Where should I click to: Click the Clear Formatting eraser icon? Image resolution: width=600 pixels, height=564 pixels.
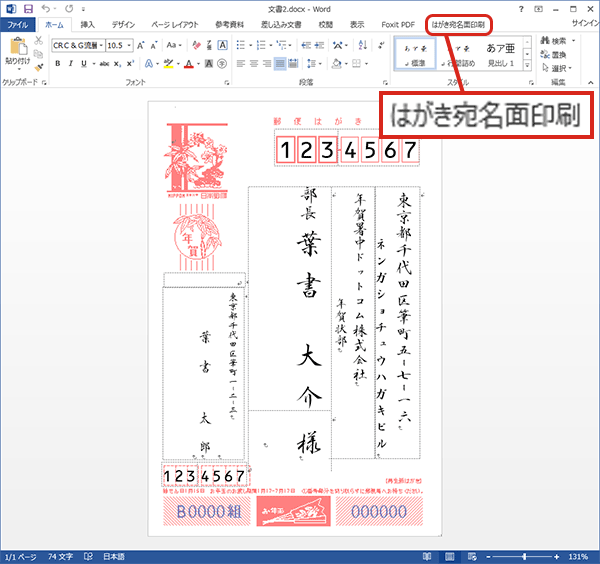click(x=197, y=45)
